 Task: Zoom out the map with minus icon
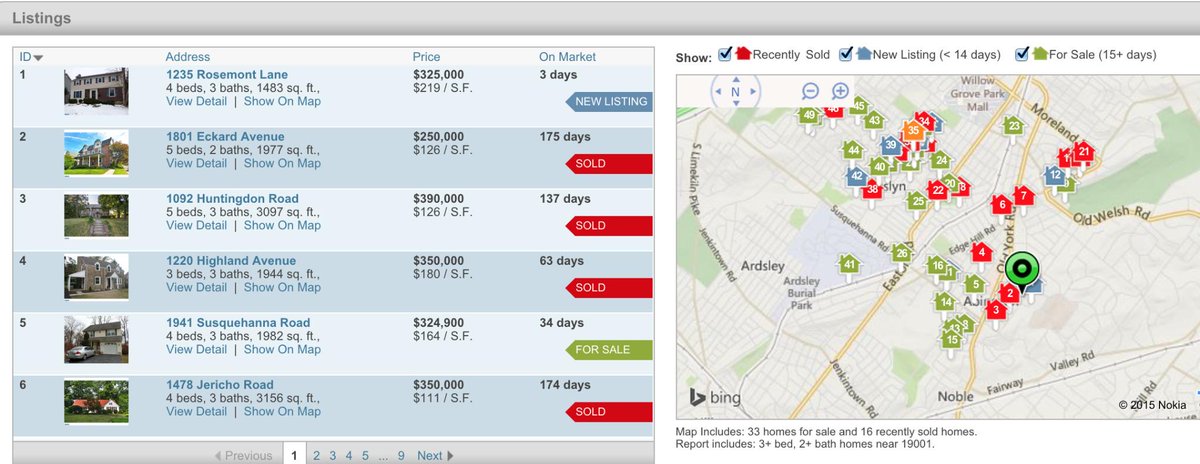point(811,91)
